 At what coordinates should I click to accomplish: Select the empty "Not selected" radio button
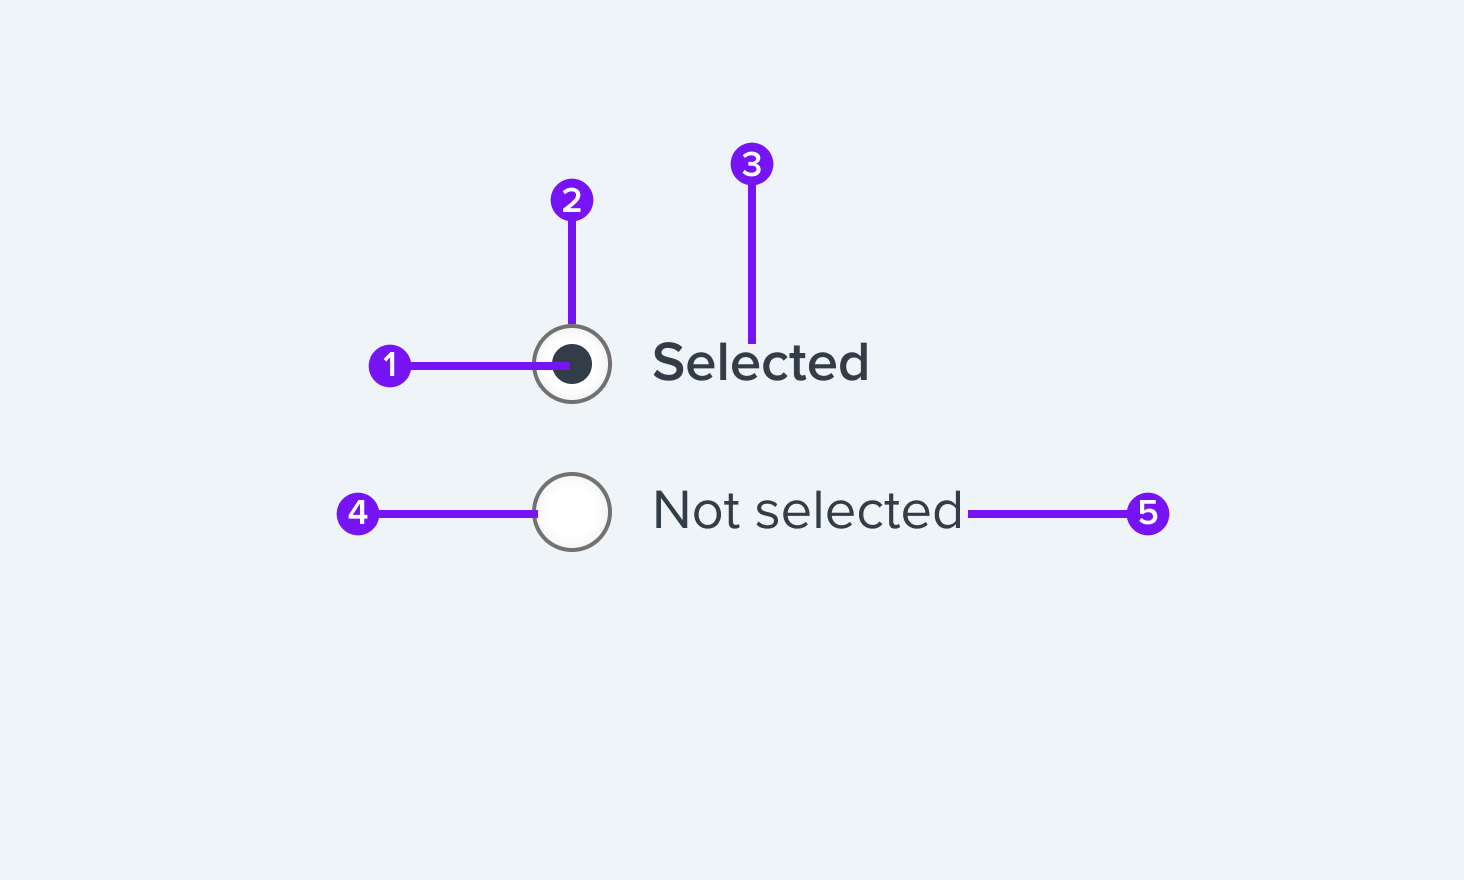(x=572, y=512)
